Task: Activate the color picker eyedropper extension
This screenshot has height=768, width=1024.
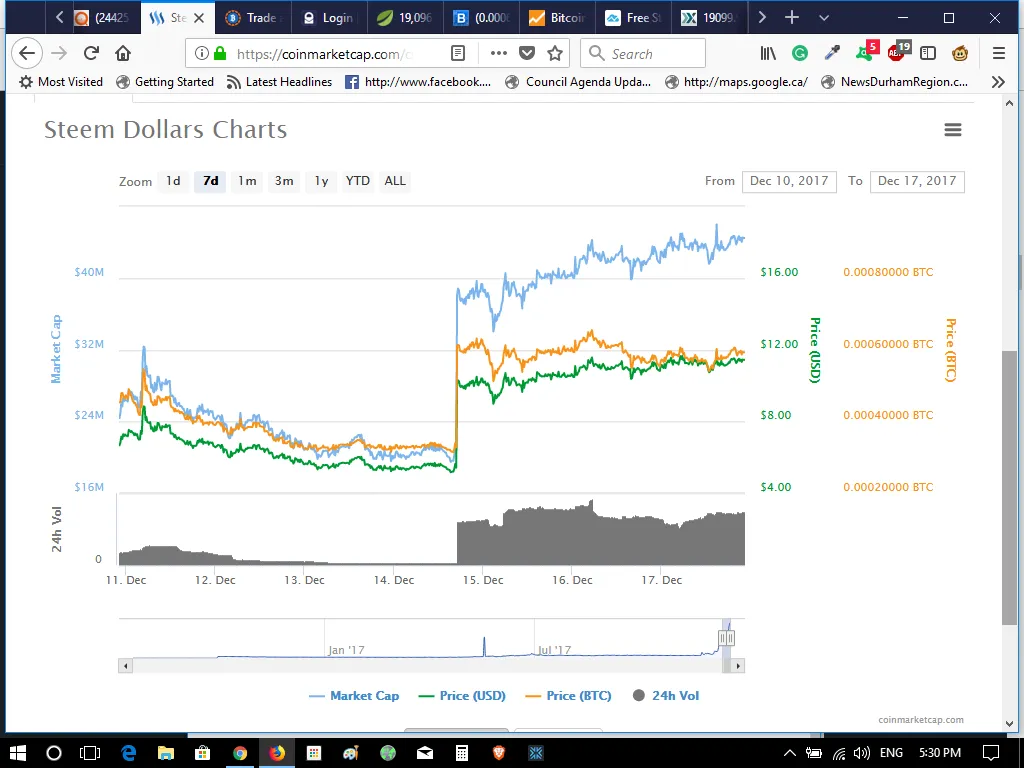Action: (x=832, y=53)
